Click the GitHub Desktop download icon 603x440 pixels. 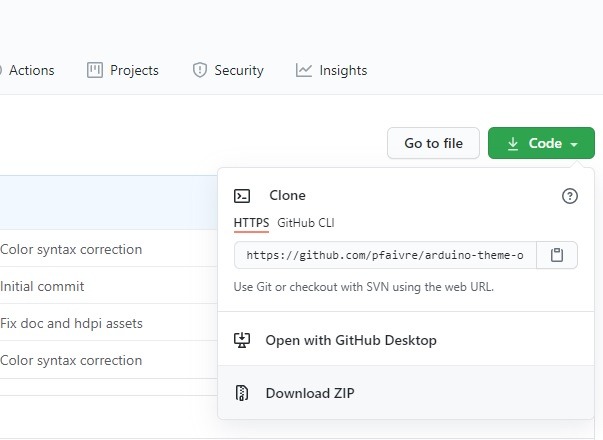click(242, 340)
